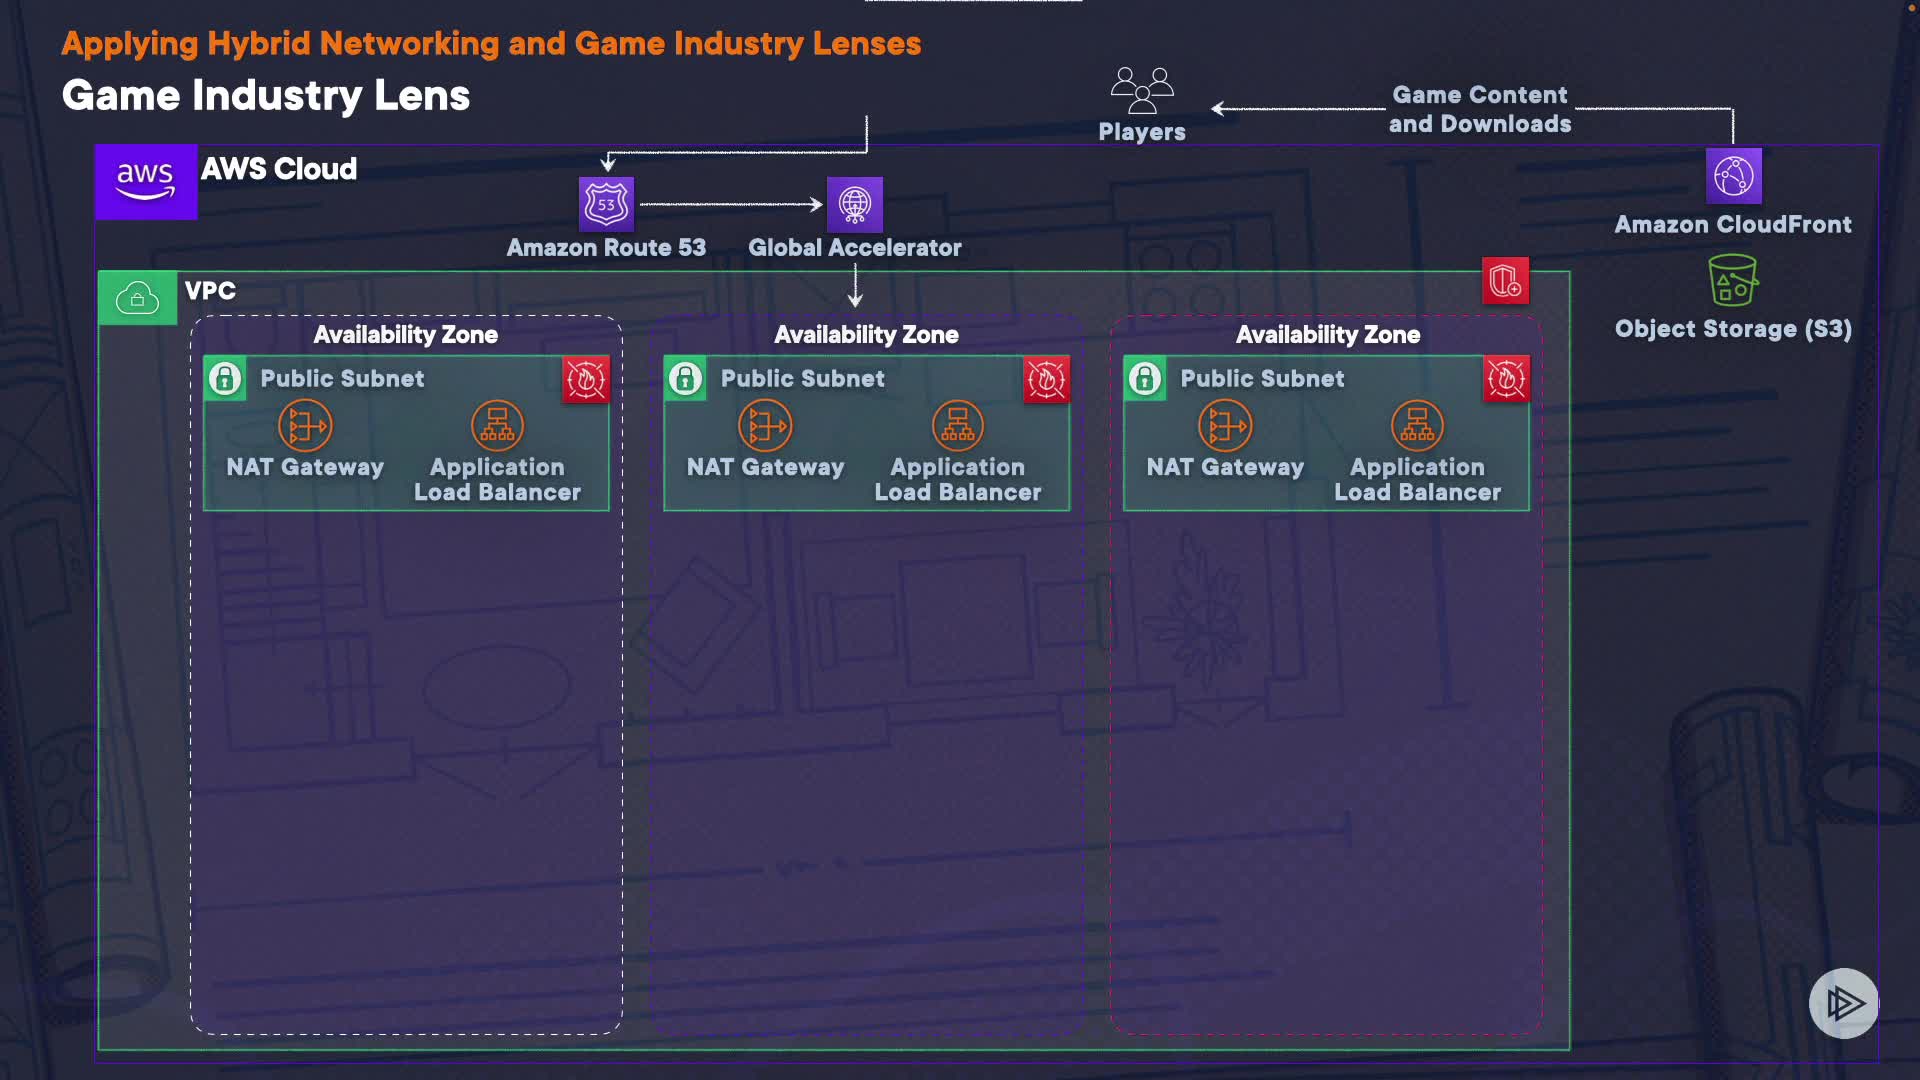1920x1080 pixels.
Task: Click NAT Gateway icon in third zone
Action: tap(1225, 426)
